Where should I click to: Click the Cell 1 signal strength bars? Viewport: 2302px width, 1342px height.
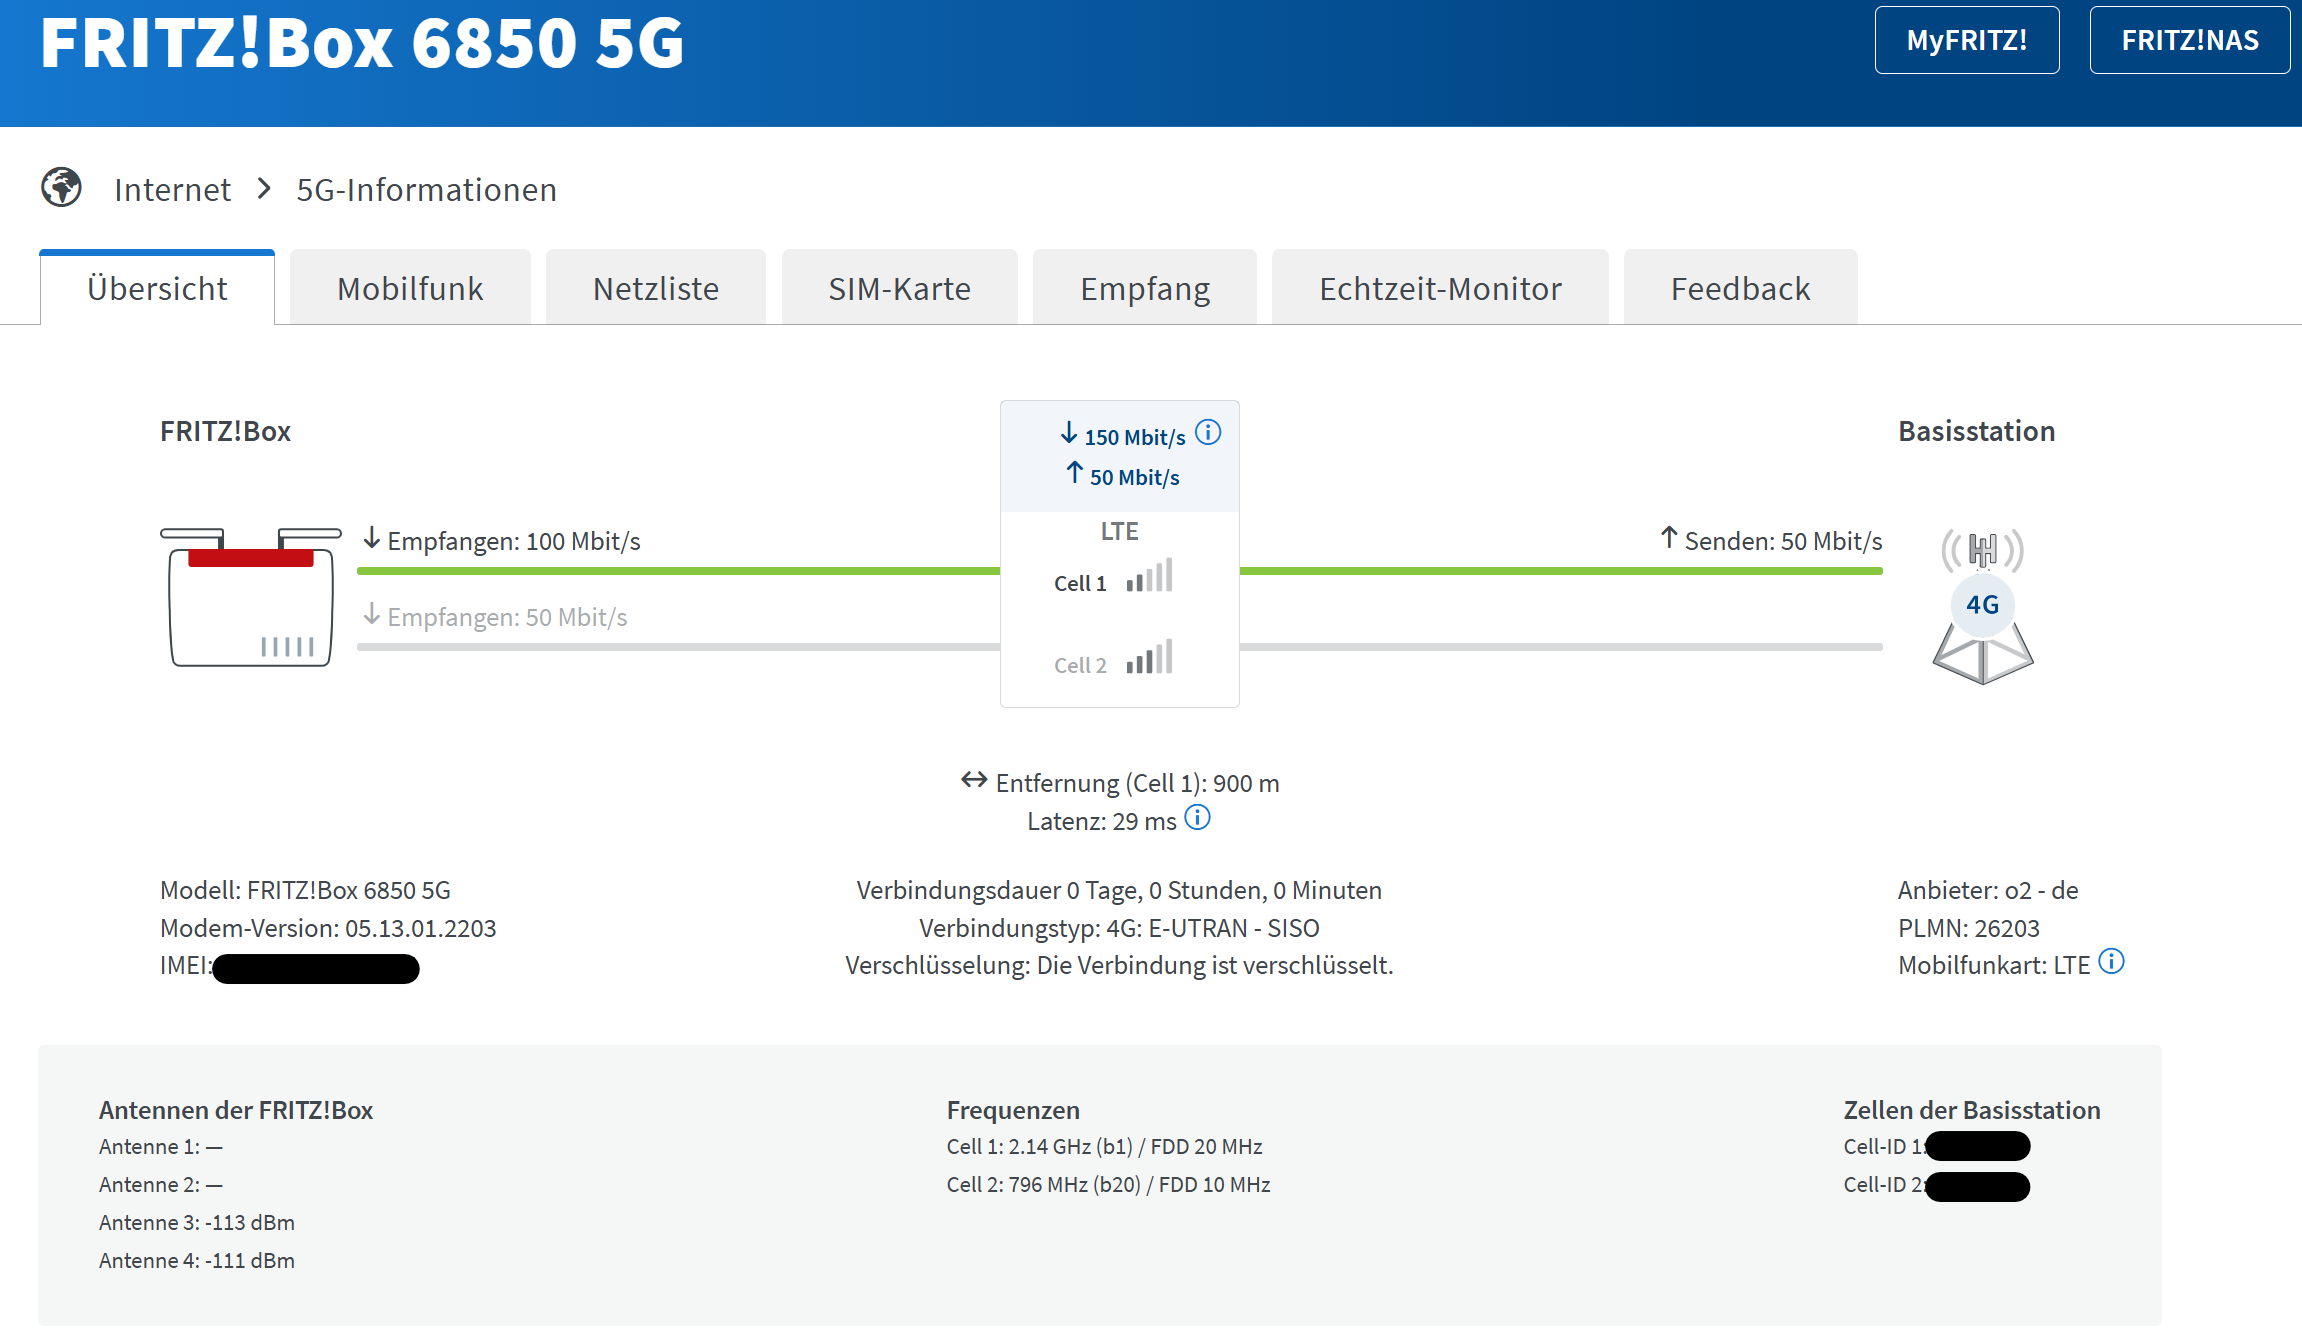1149,577
